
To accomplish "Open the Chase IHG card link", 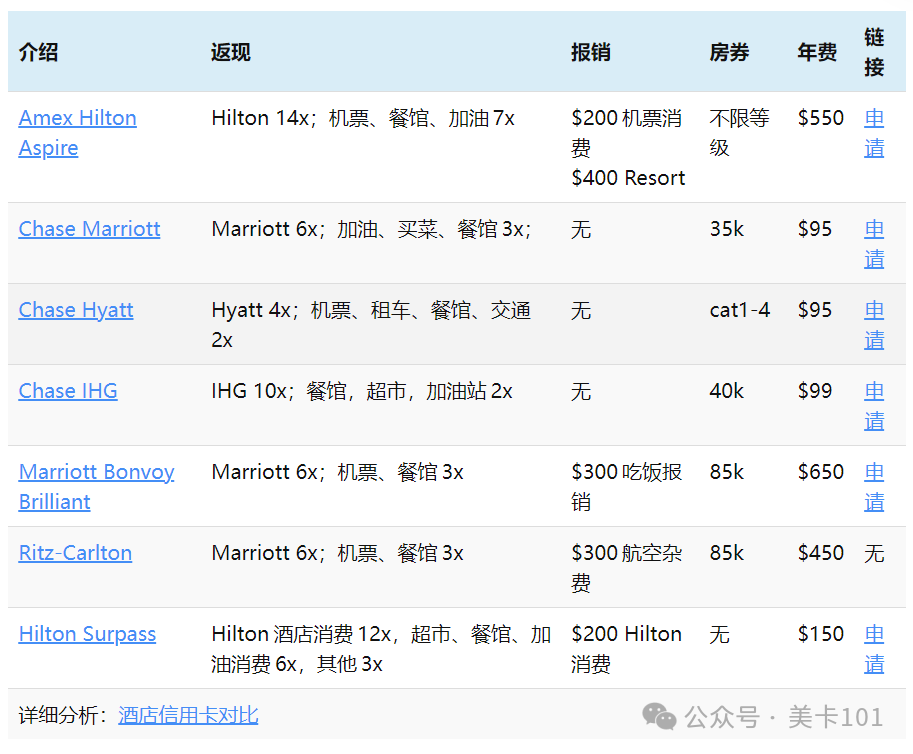I will 68,391.
